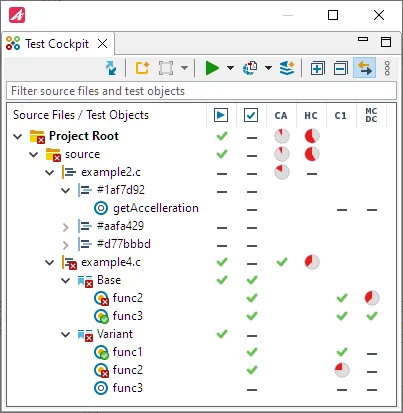This screenshot has width=403, height=413.
Task: Toggle the link-with-editor arrows icon
Action: pos(364,68)
